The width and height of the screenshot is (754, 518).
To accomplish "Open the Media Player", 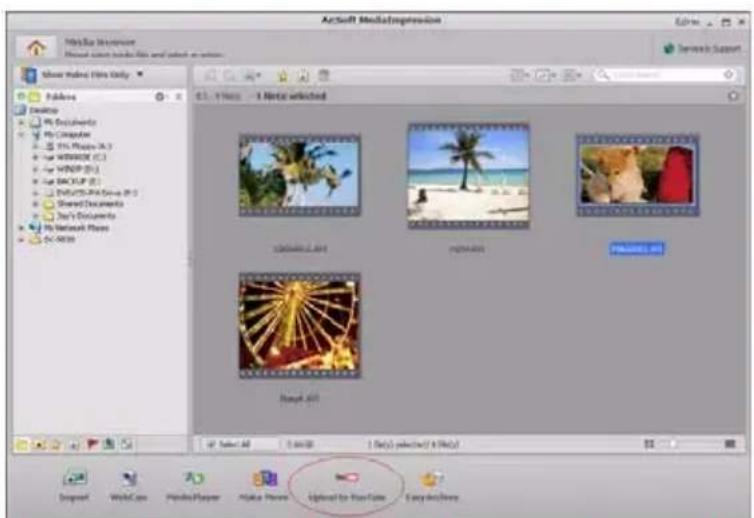I will tap(193, 486).
